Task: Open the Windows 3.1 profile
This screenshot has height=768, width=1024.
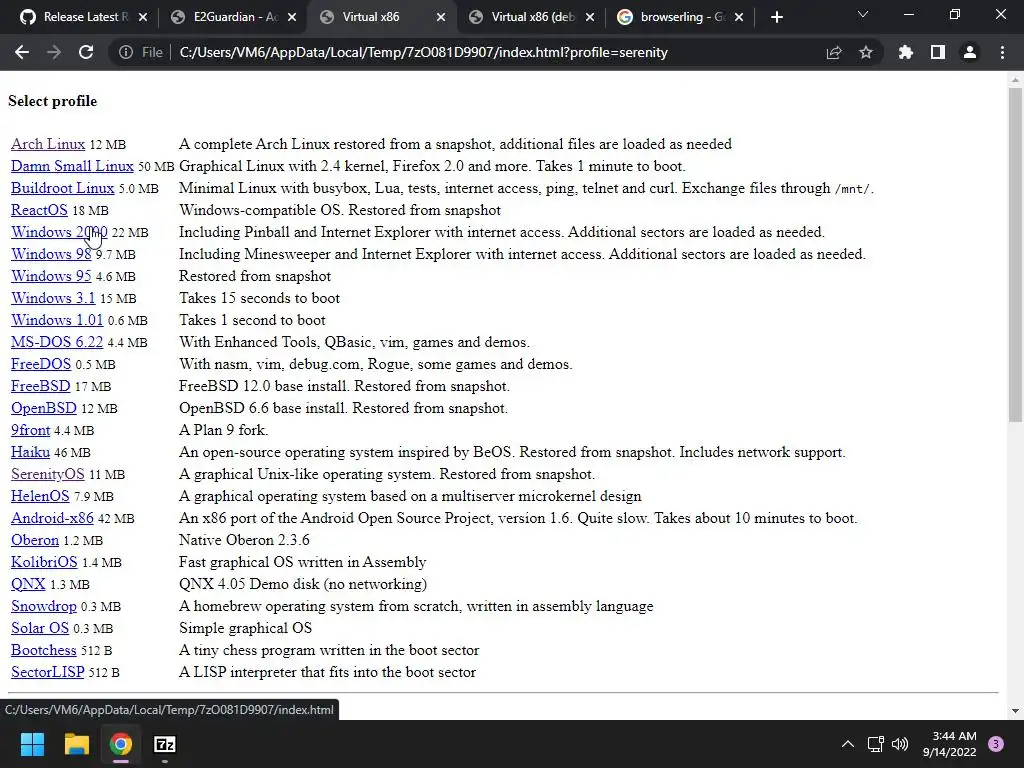Action: [x=53, y=298]
